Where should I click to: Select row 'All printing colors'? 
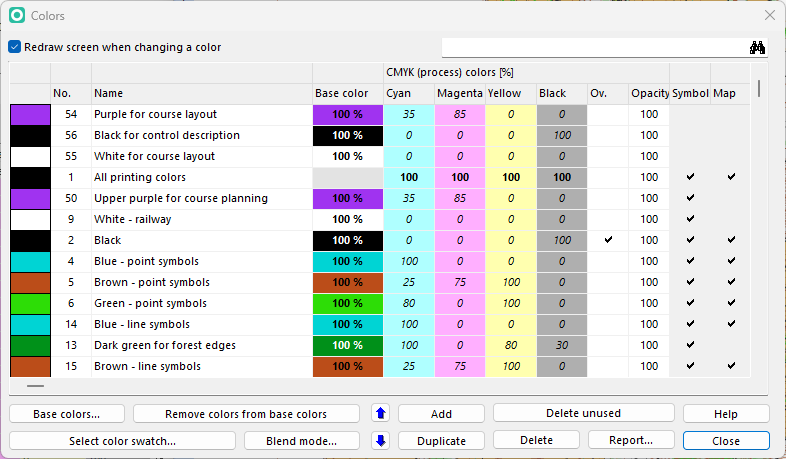coord(380,177)
